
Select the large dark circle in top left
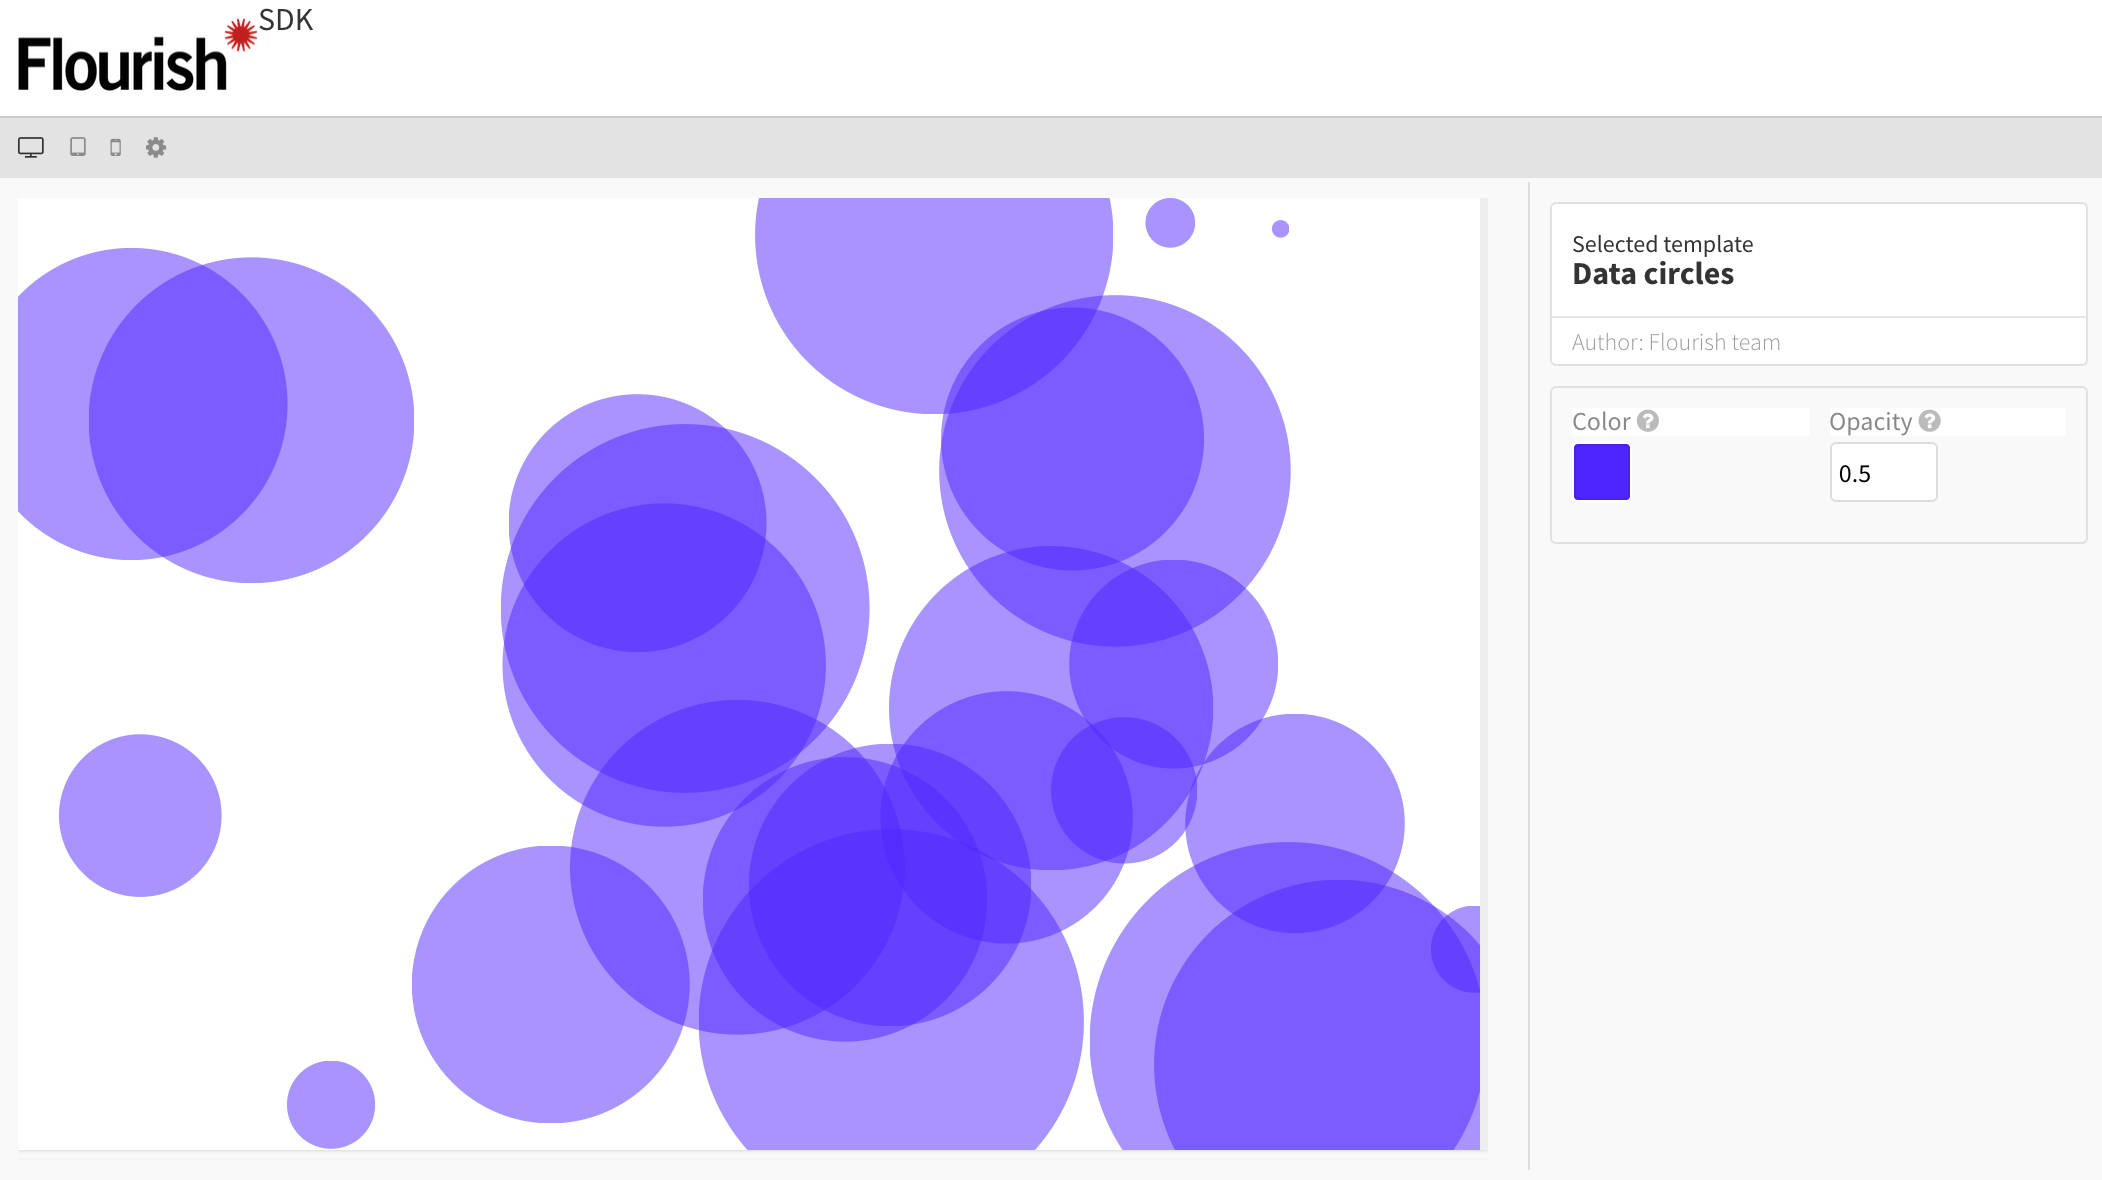point(188,402)
